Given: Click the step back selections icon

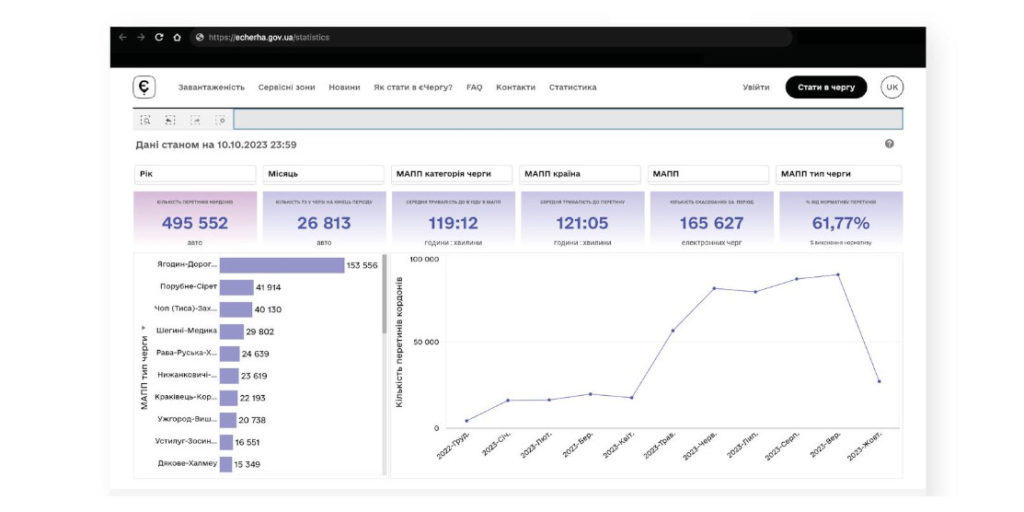Looking at the screenshot, I should pyautogui.click(x=170, y=120).
